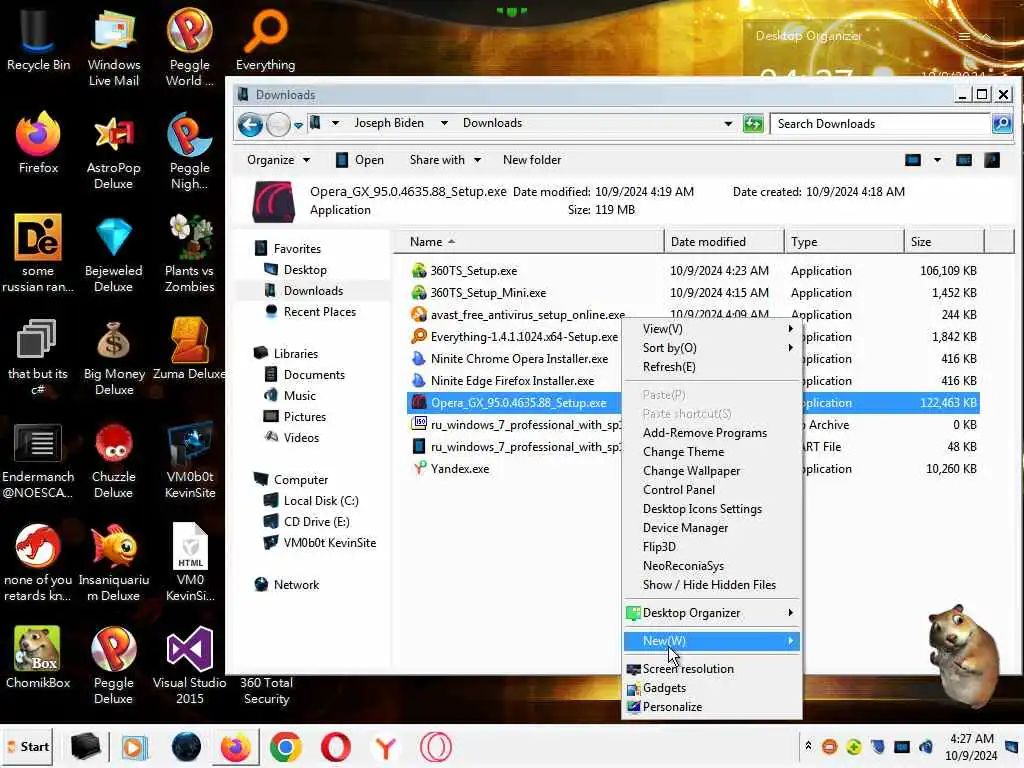Open AstroPop Deluxe desktop icon
The height and width of the screenshot is (768, 1024).
114,153
